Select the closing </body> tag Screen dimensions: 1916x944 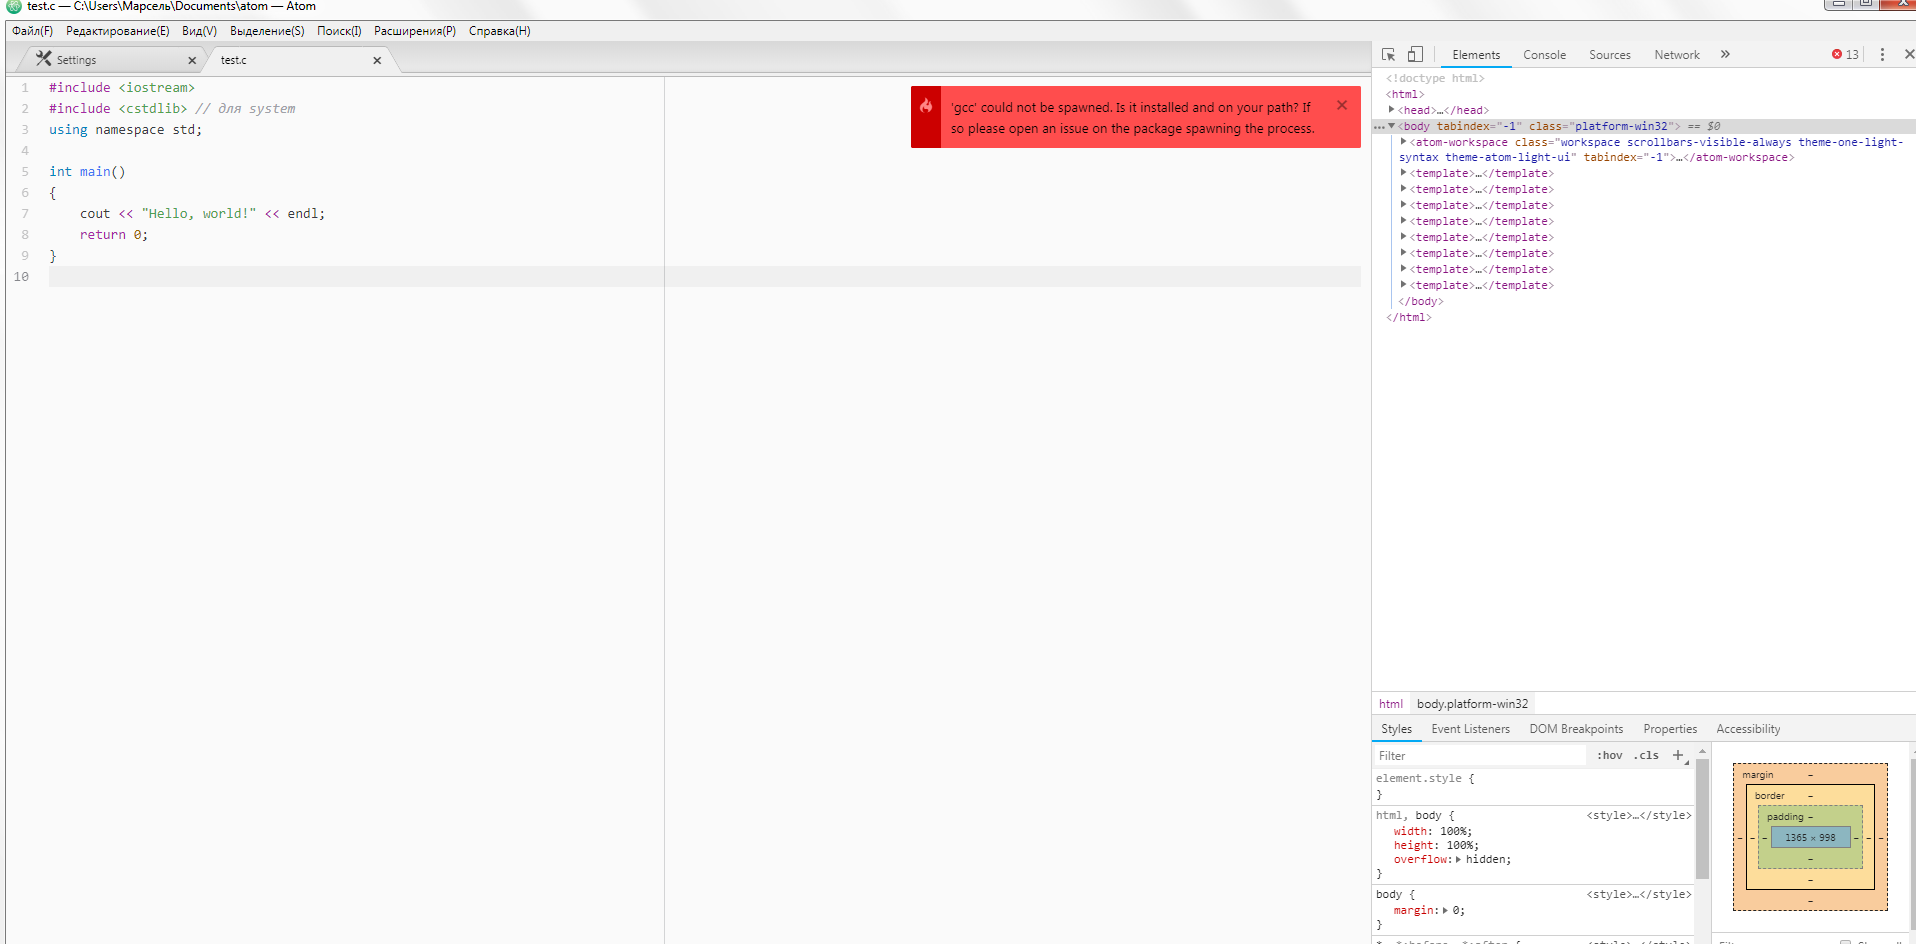click(1420, 301)
